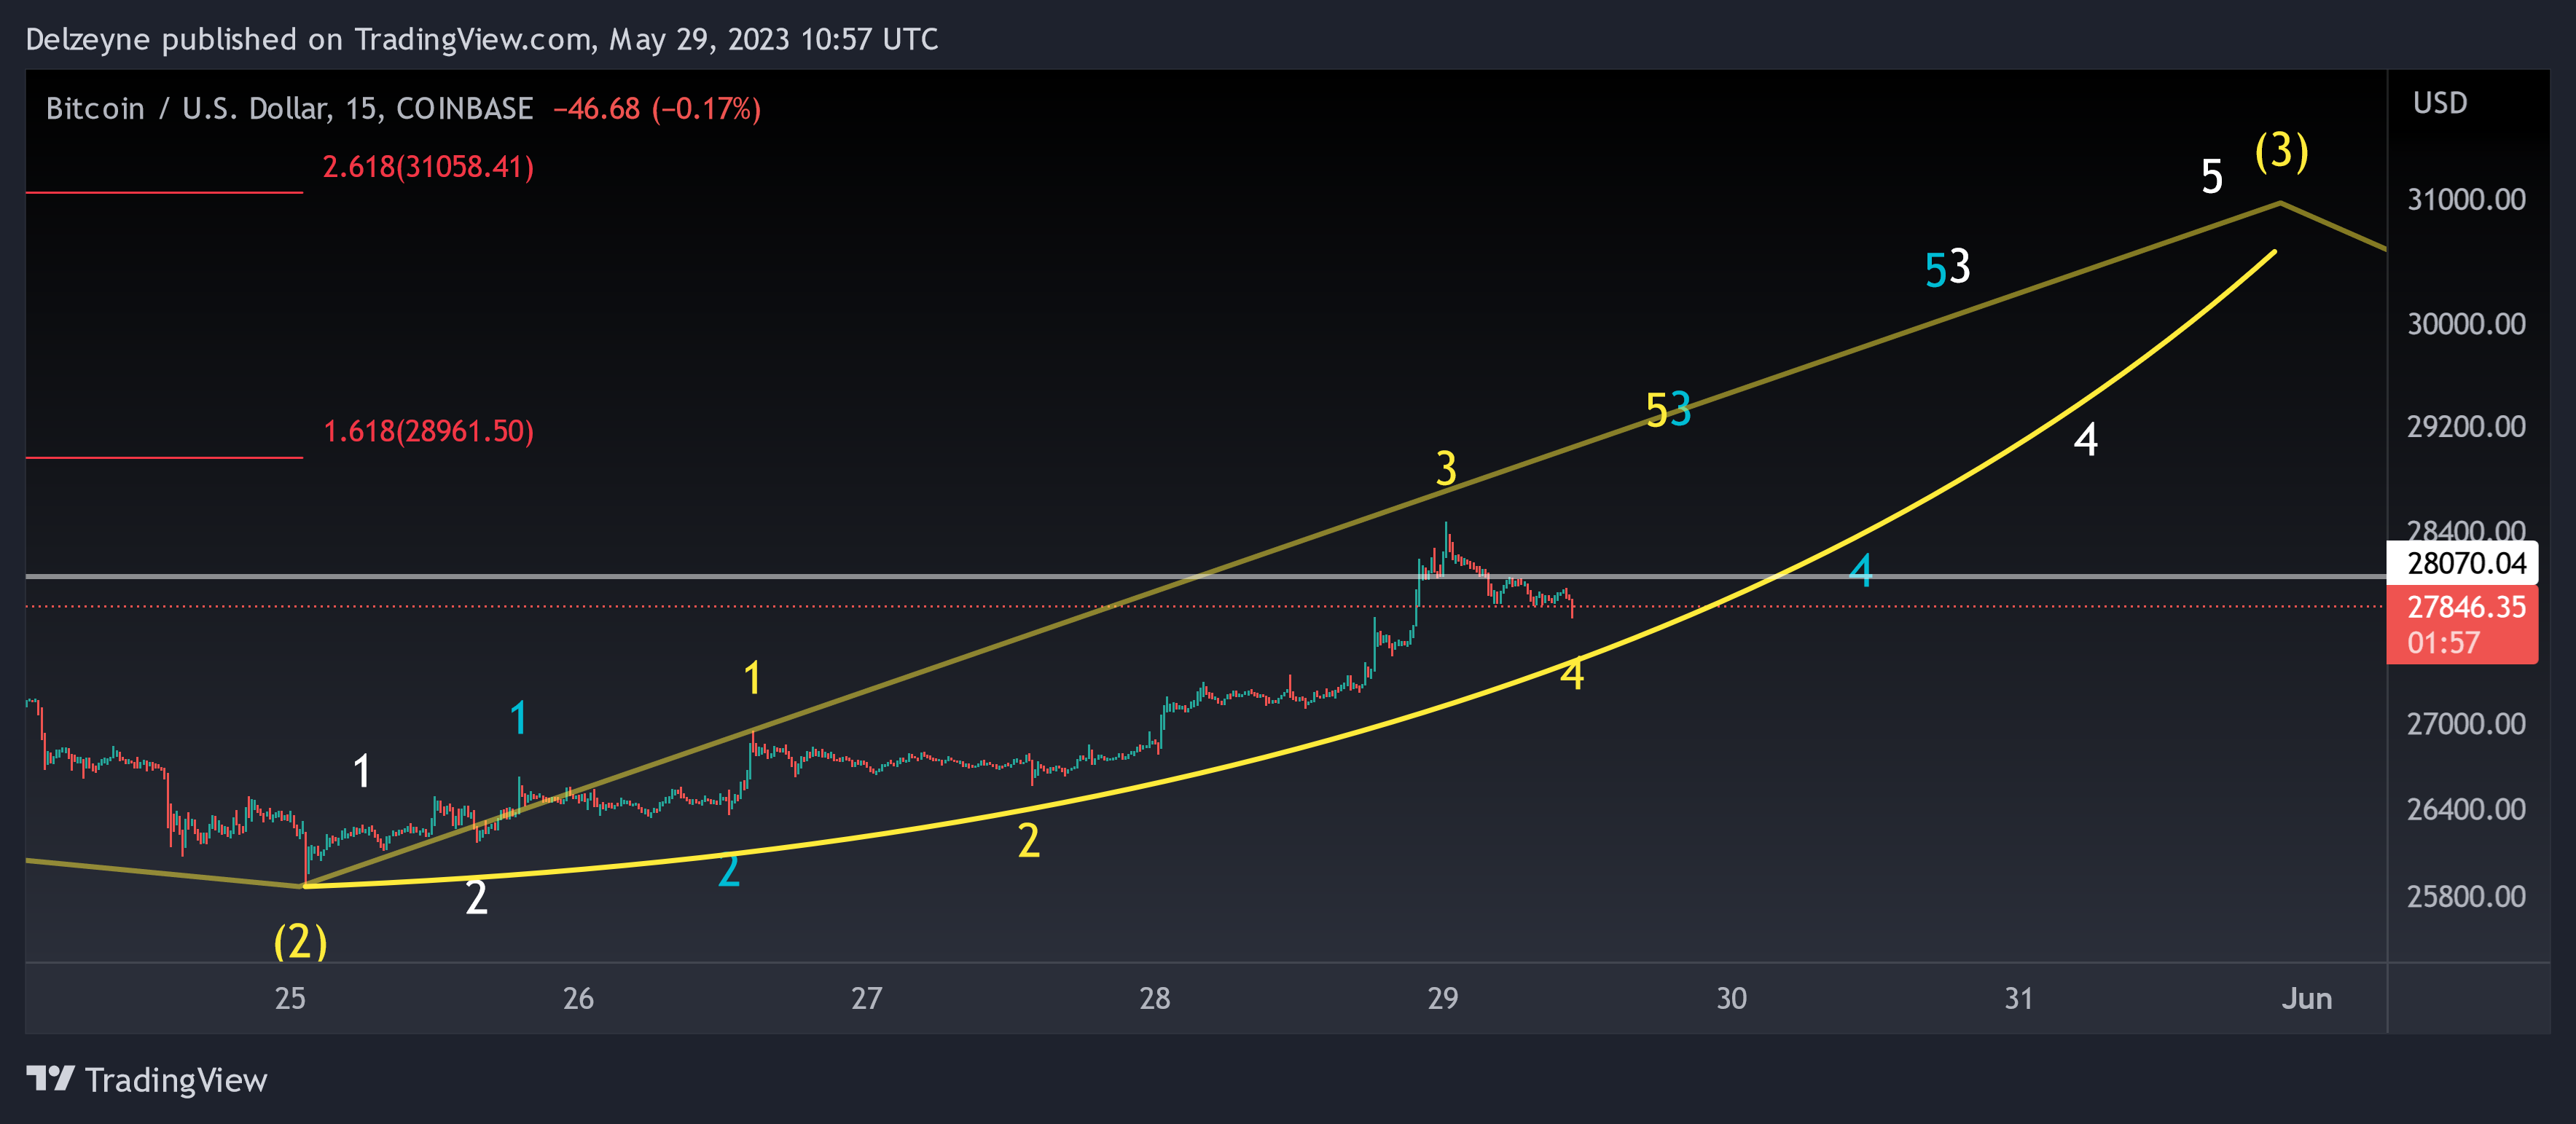
Task: Click the yellow (3) wave label
Action: [x=2281, y=152]
